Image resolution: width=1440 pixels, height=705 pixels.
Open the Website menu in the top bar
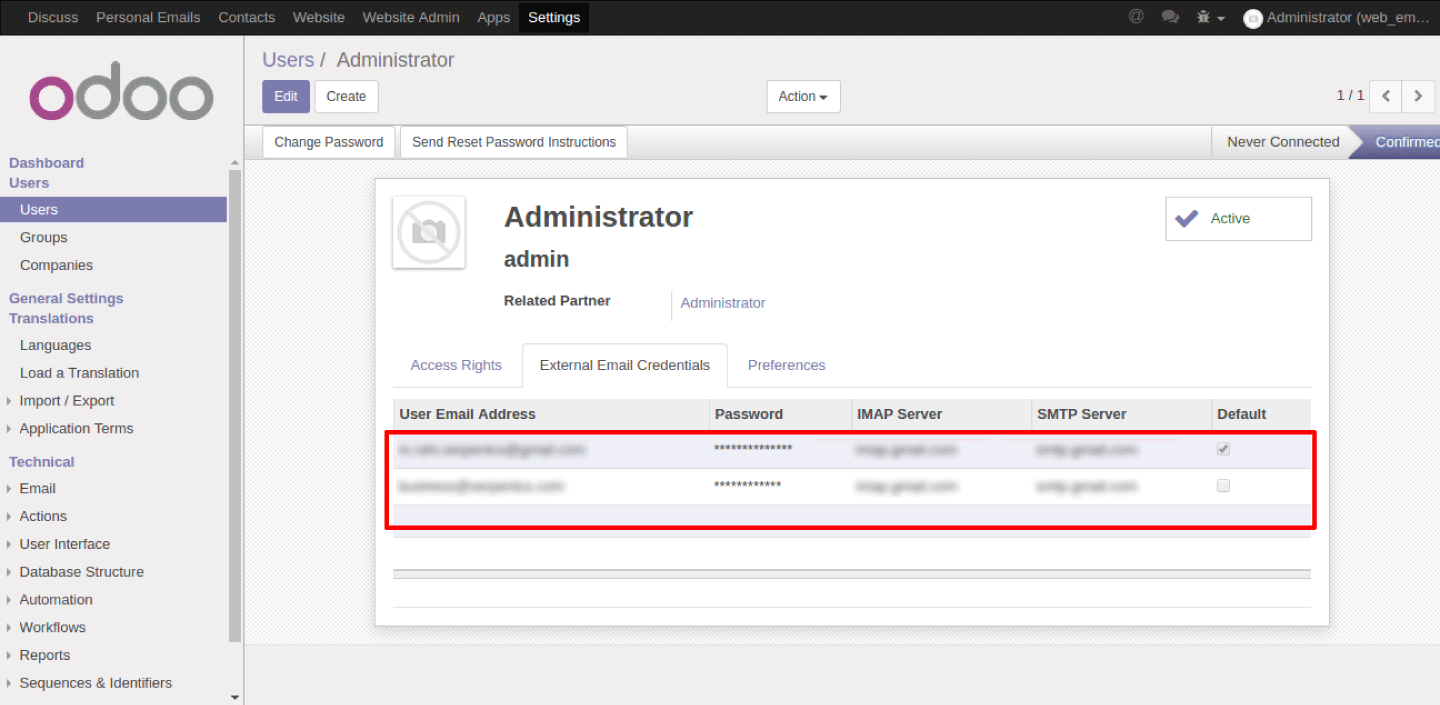[x=318, y=17]
